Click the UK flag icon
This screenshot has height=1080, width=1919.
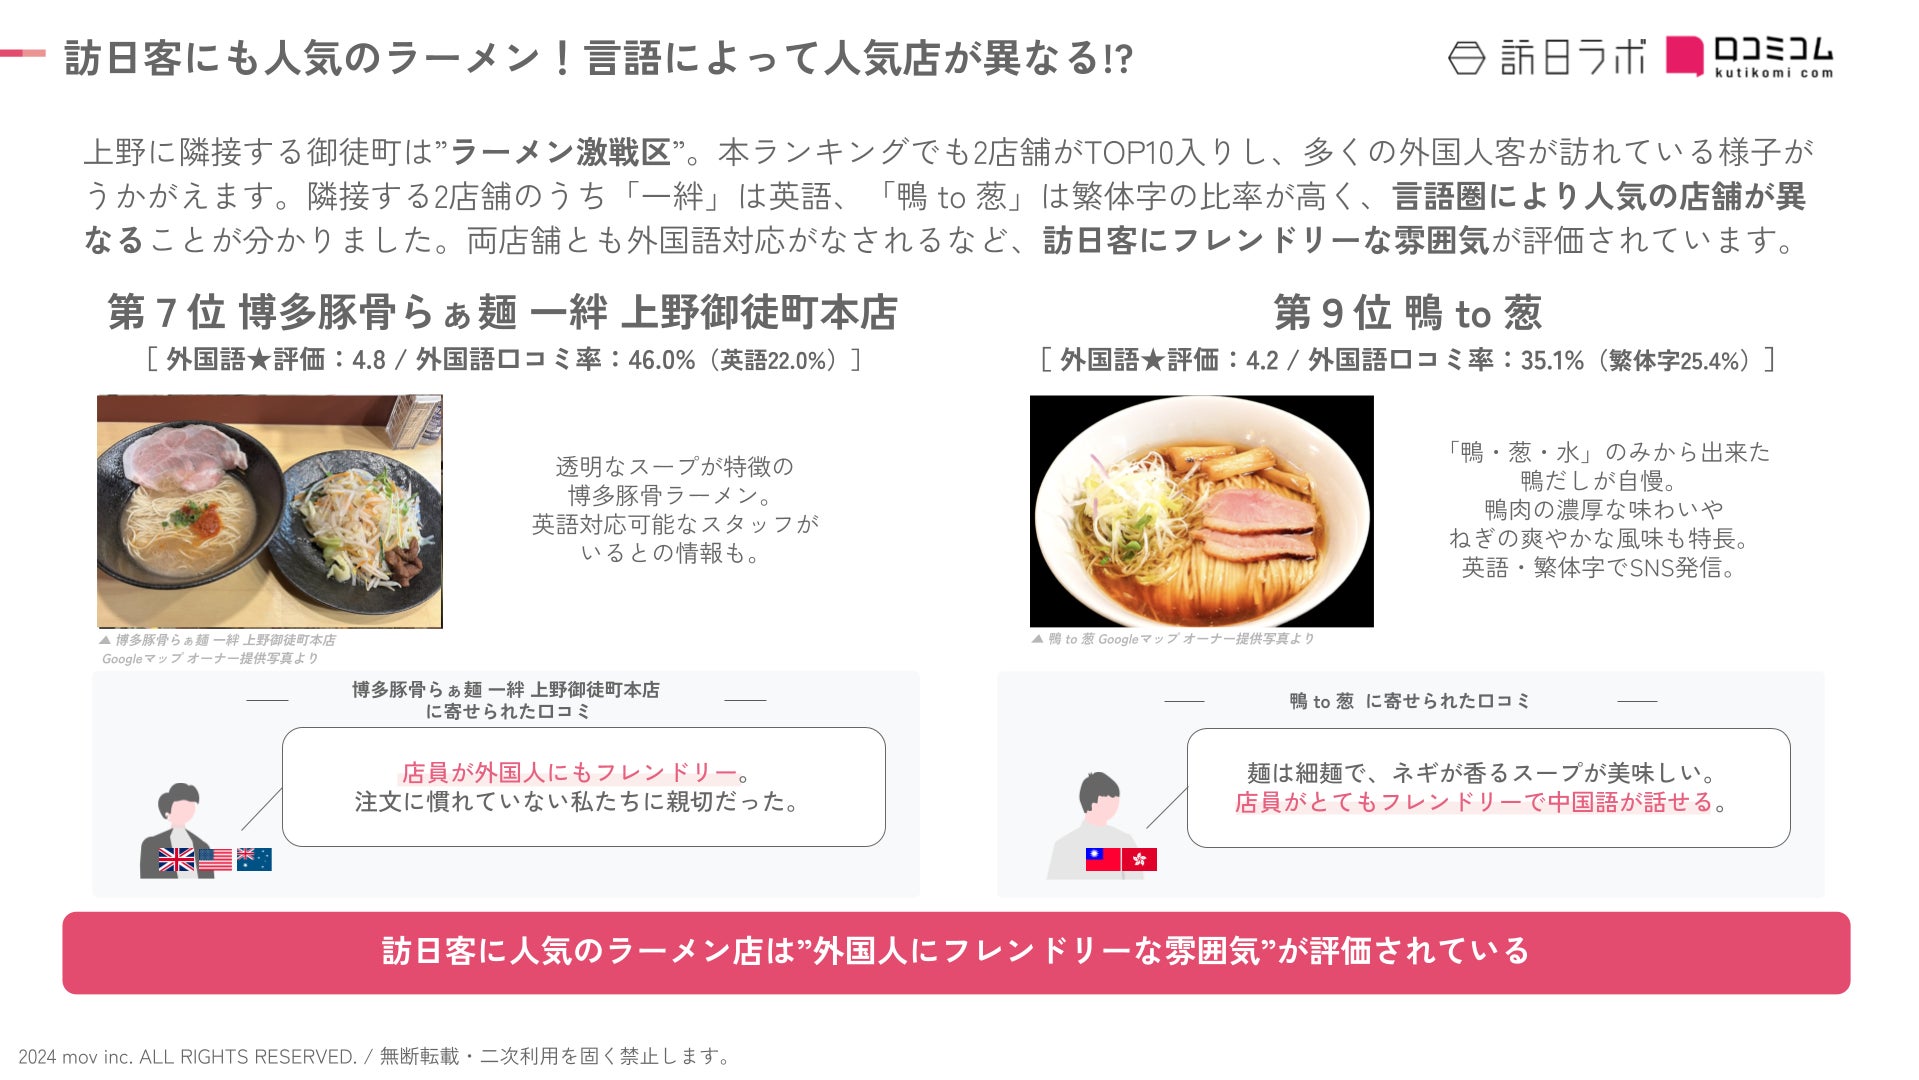[177, 859]
